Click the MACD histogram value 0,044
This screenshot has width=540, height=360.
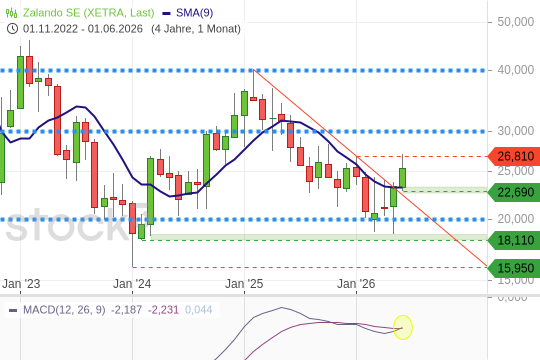(x=198, y=310)
